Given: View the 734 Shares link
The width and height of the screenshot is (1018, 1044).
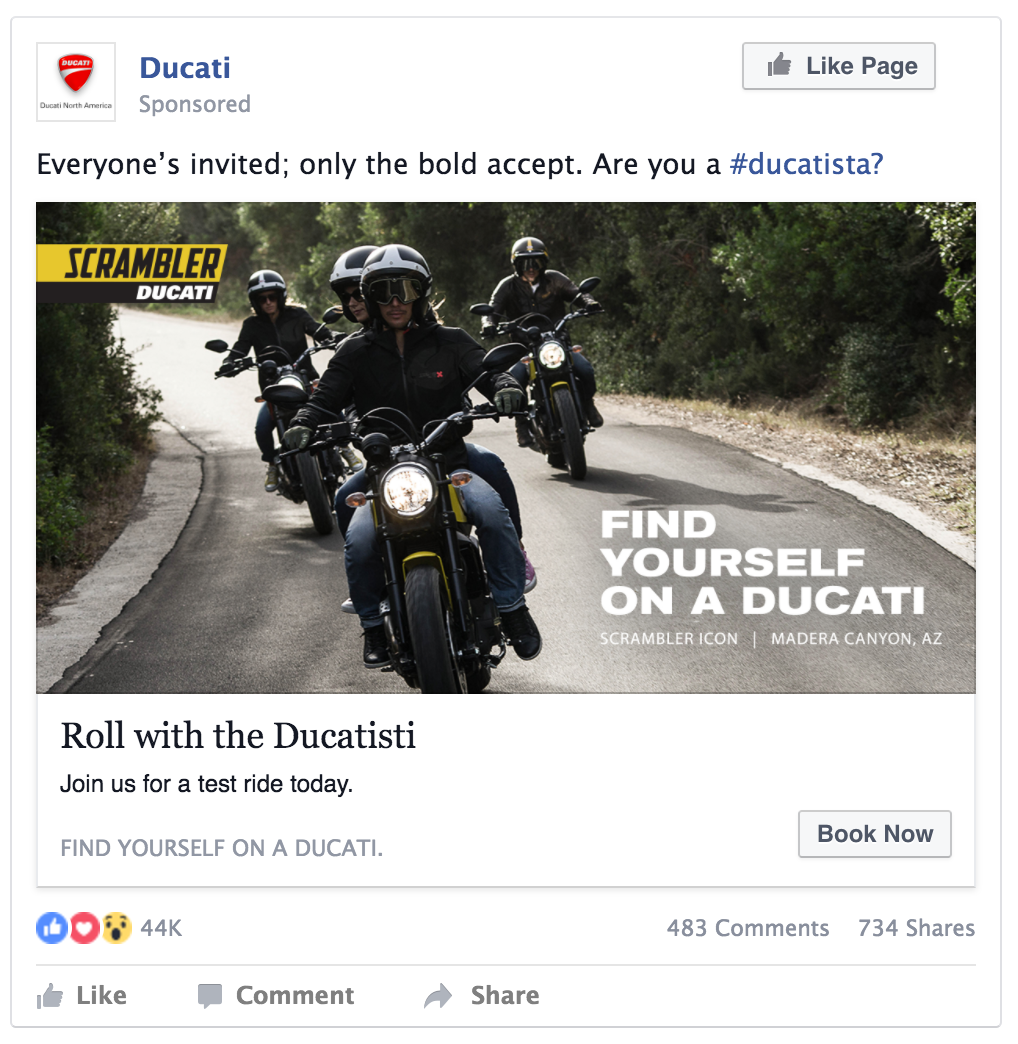Looking at the screenshot, I should coord(916,927).
